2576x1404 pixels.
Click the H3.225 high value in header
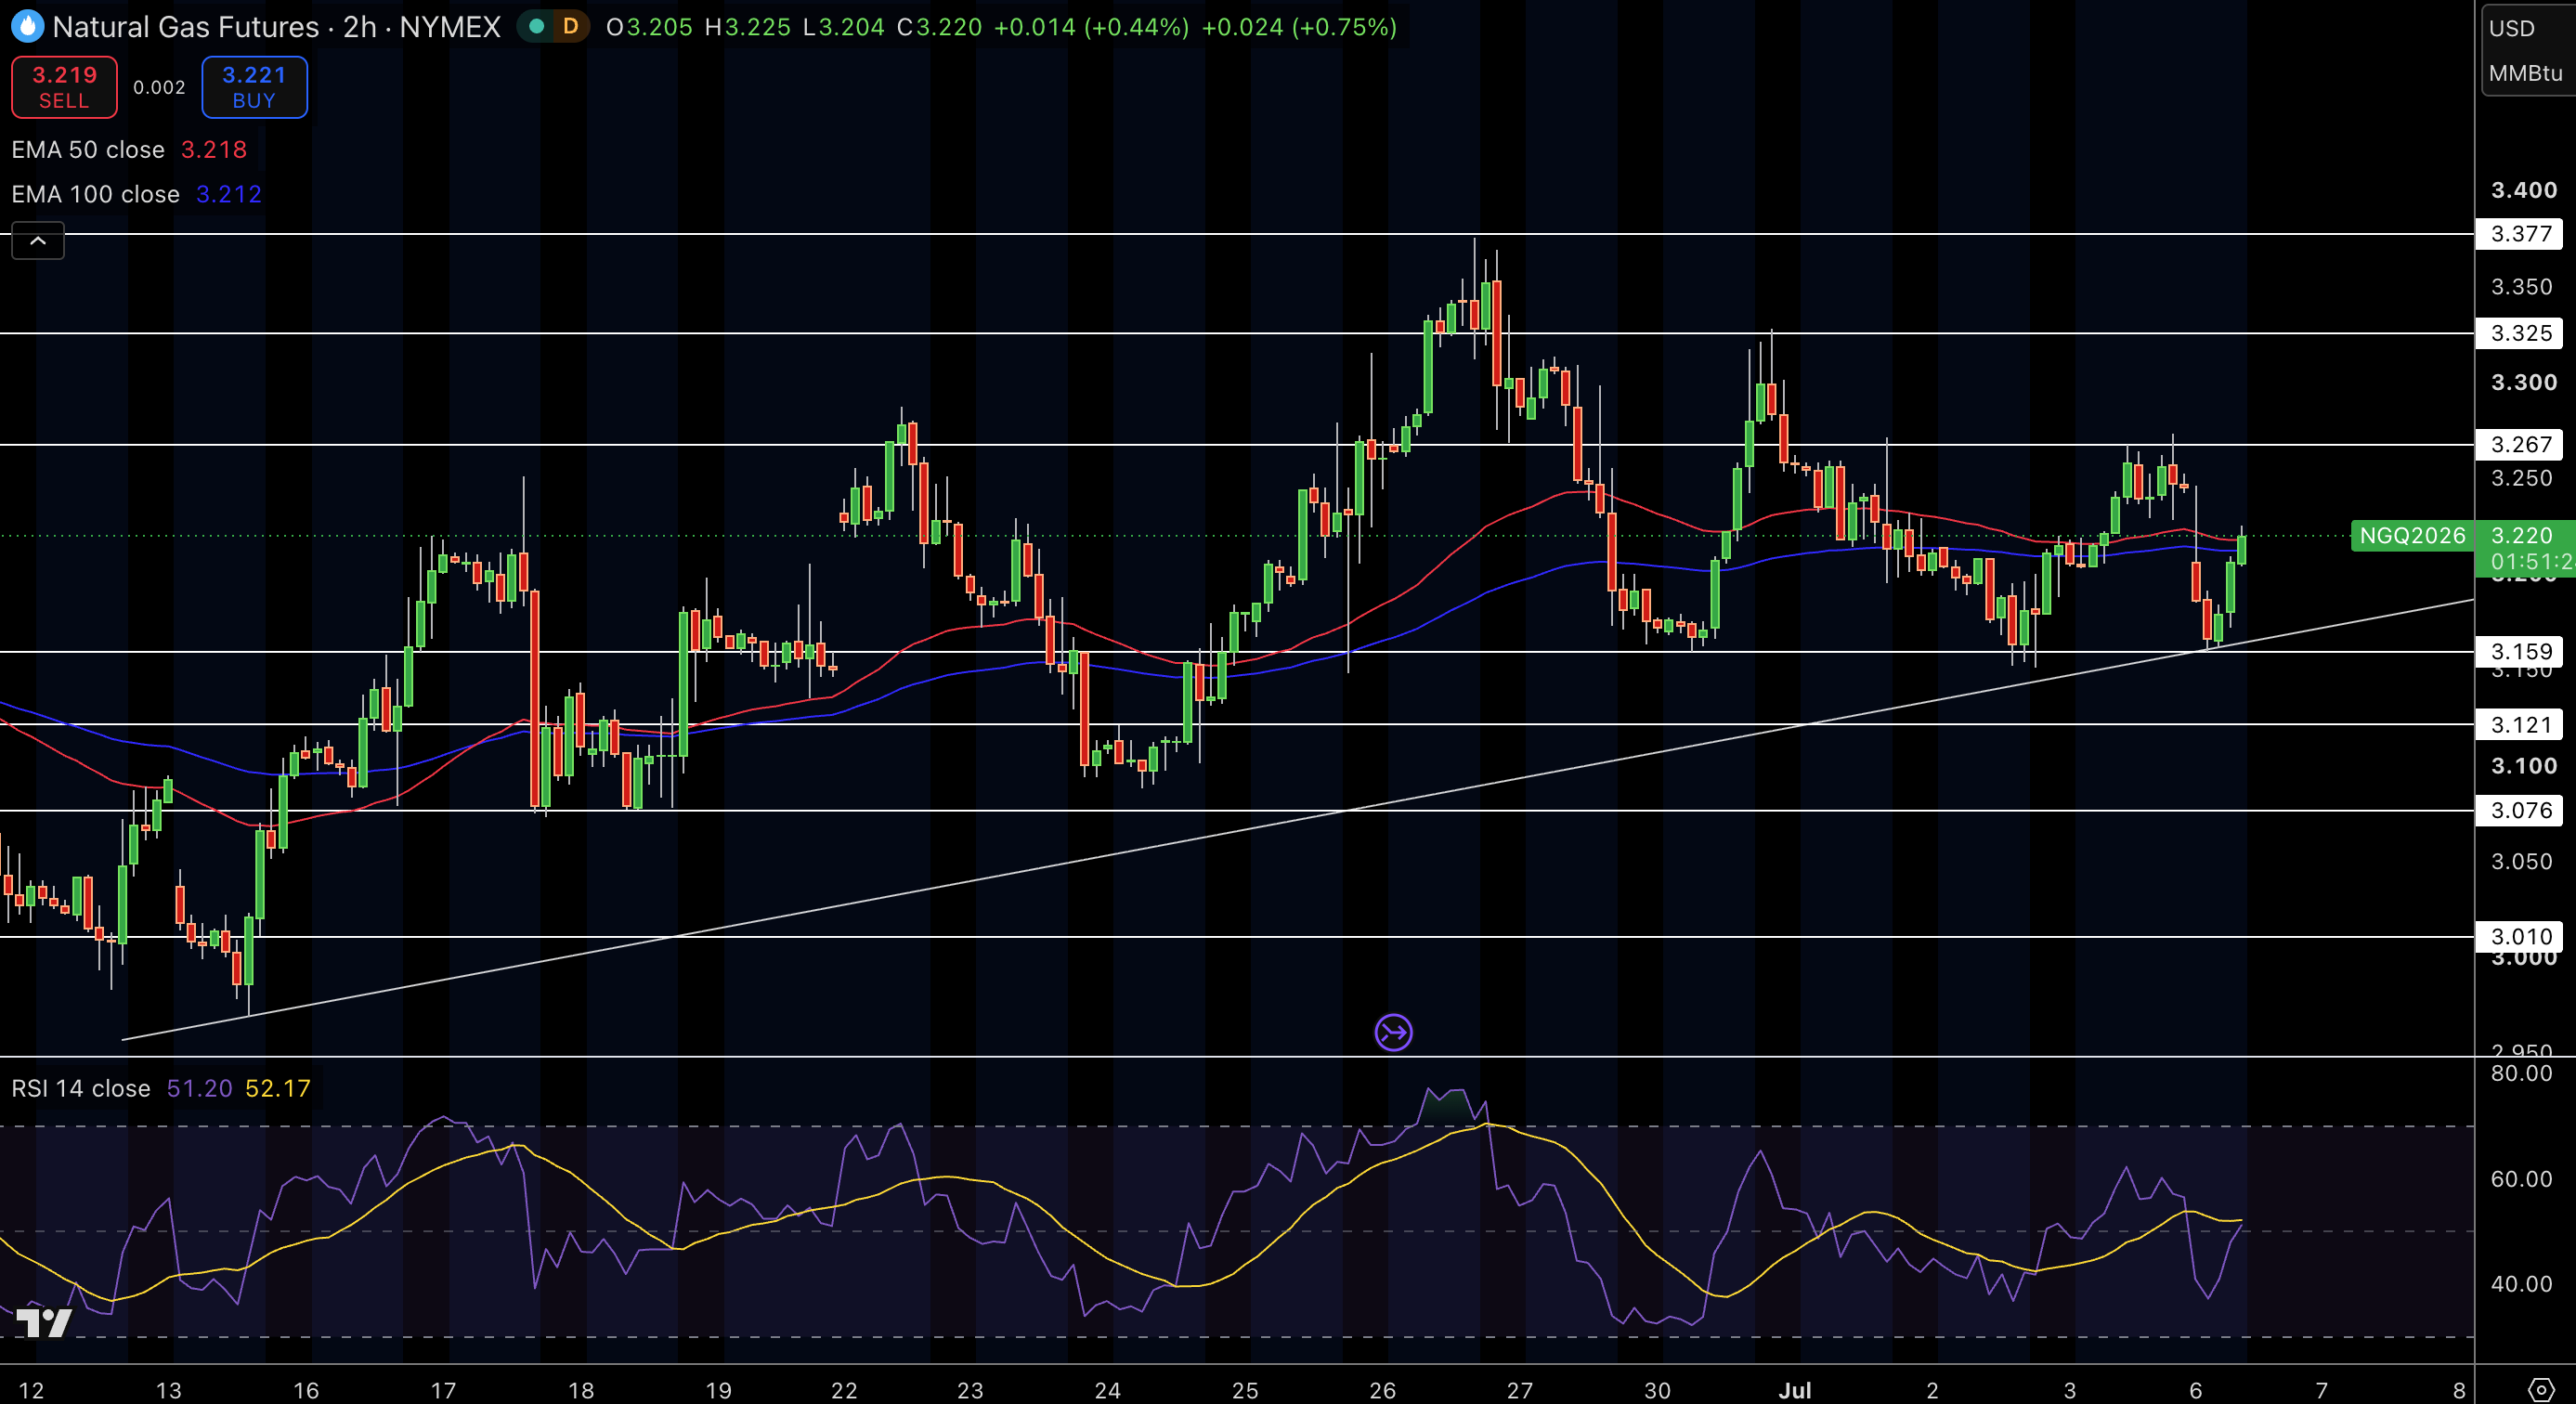coord(748,27)
